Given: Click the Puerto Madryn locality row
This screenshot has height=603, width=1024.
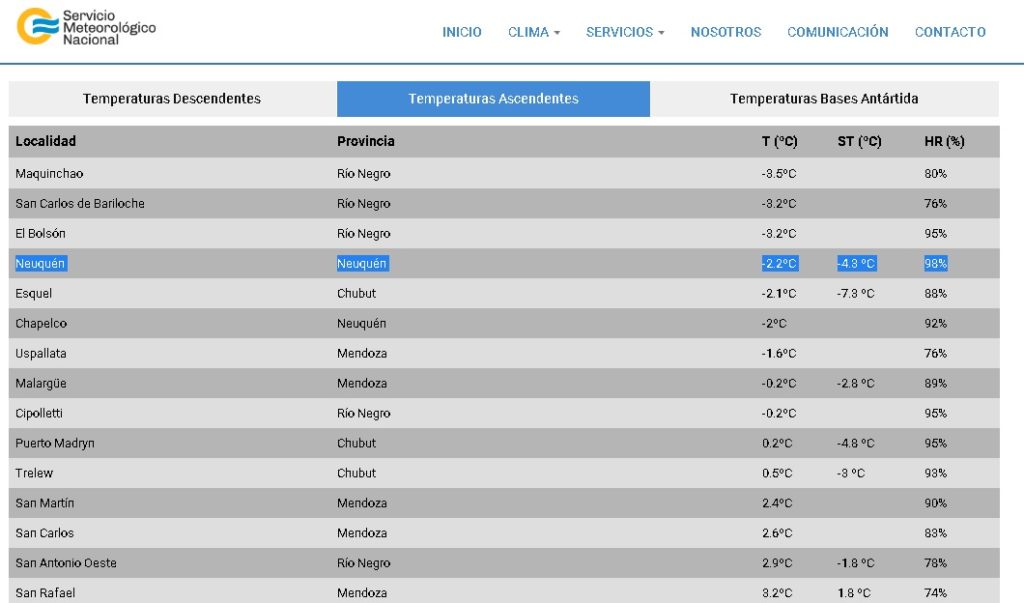Looking at the screenshot, I should click(55, 443).
